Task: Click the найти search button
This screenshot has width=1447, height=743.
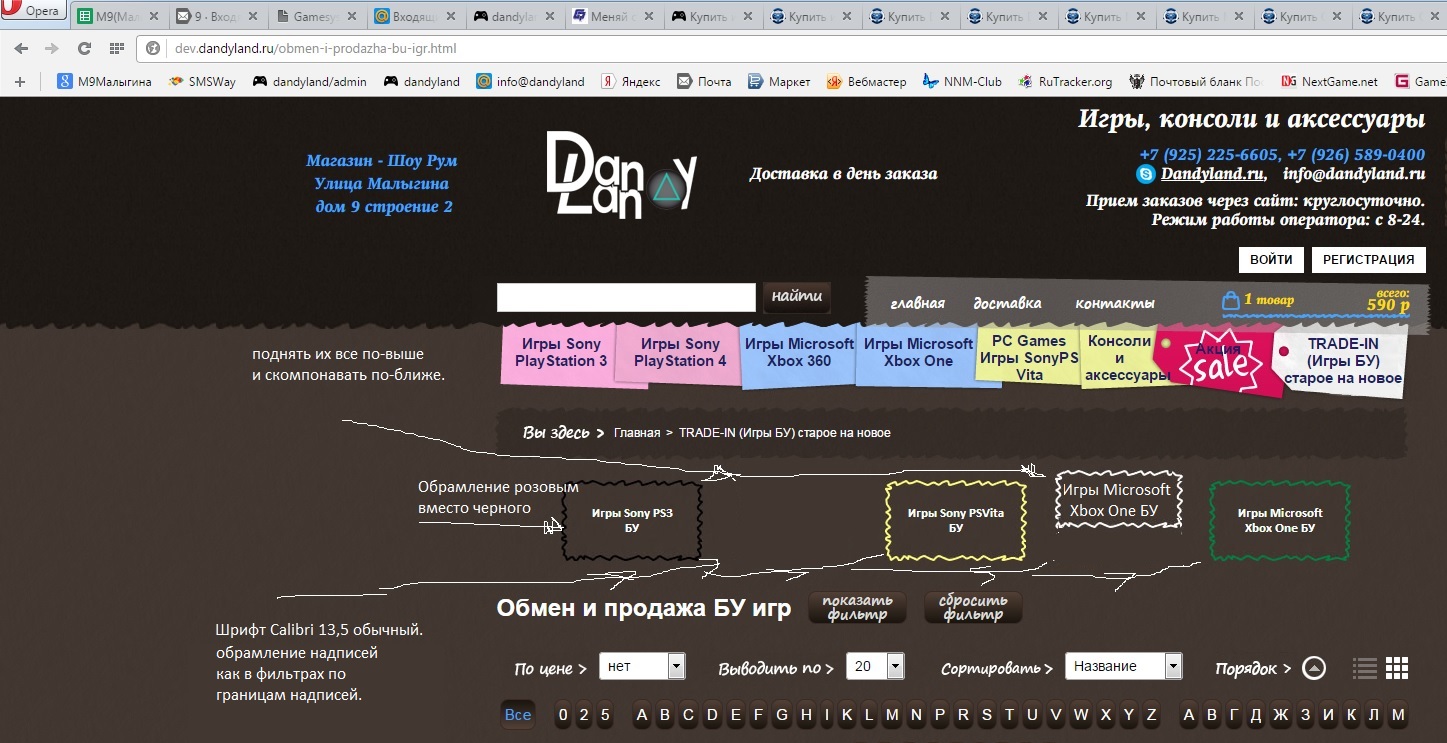Action: click(797, 296)
